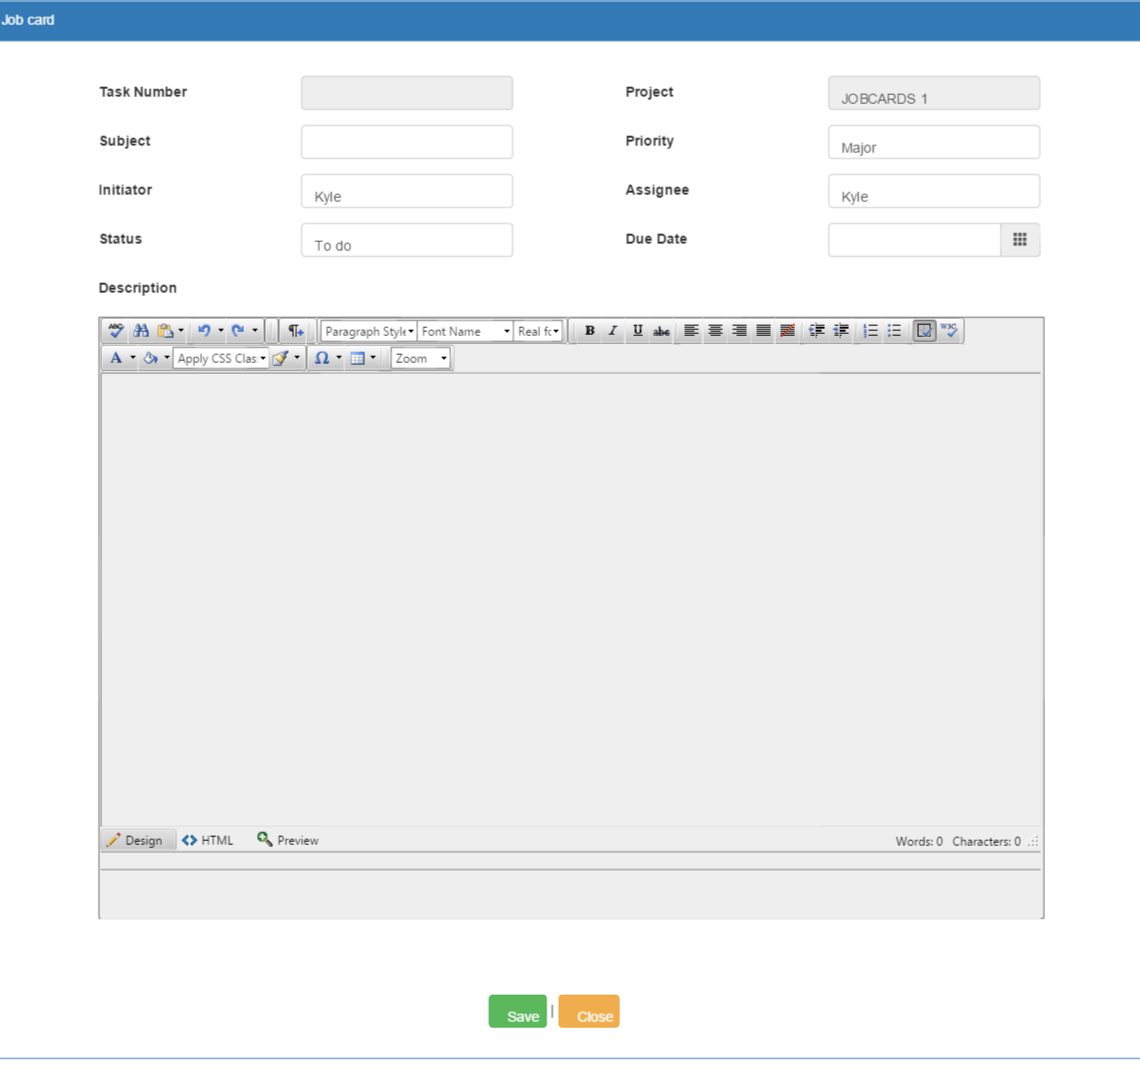Click the Status field showing To do
1140x1079 pixels.
[407, 240]
